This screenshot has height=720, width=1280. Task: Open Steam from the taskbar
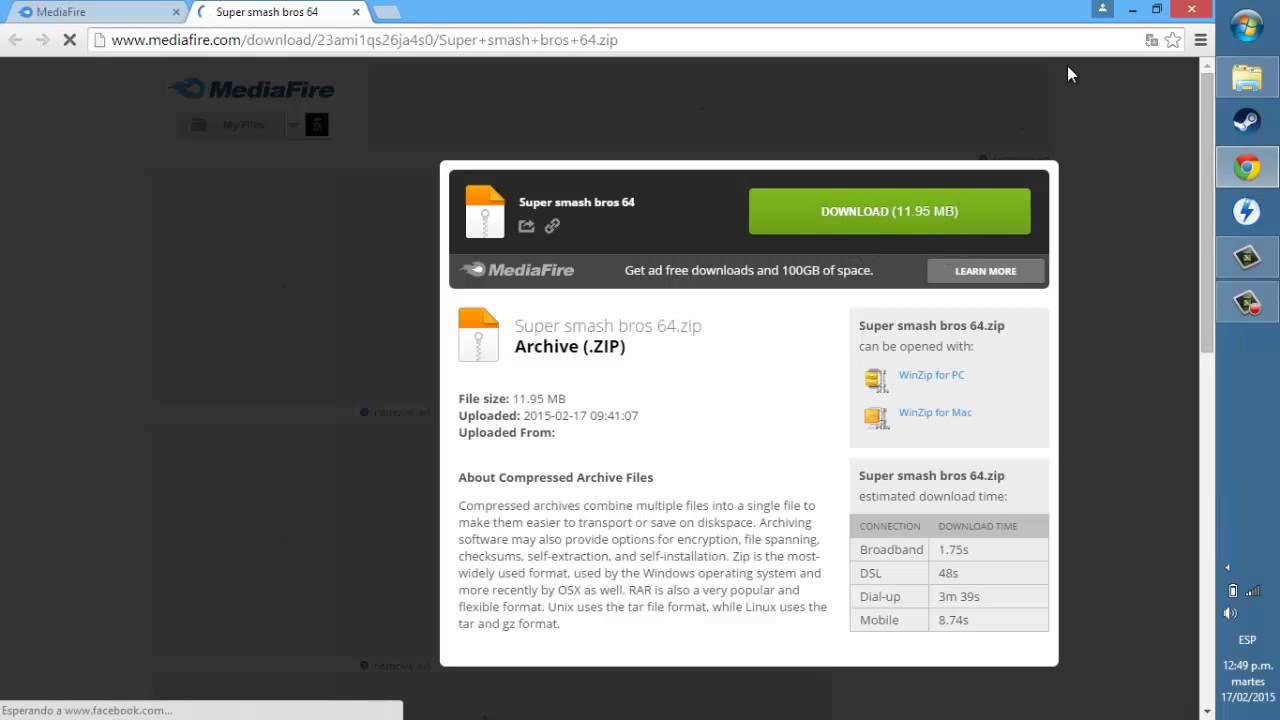pos(1247,121)
